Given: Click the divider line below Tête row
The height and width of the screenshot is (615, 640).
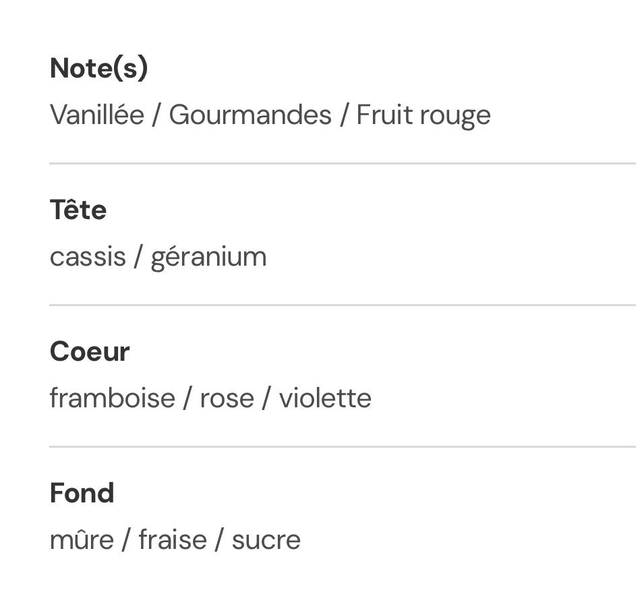Looking at the screenshot, I should coord(342,305).
